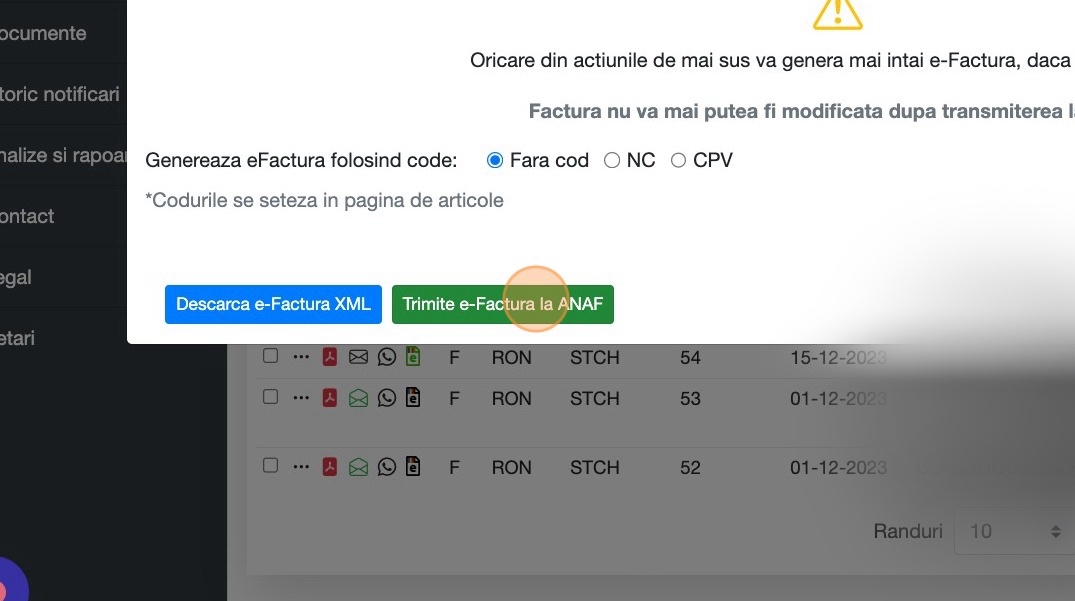Click 'Descarca e-Factura XML' button
Image resolution: width=1075 pixels, height=601 pixels.
pyautogui.click(x=273, y=304)
